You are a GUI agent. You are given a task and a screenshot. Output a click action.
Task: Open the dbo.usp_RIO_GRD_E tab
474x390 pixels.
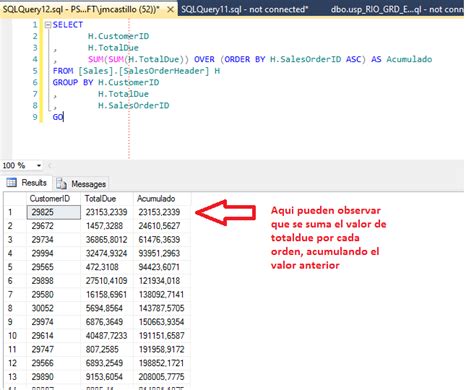(x=397, y=9)
